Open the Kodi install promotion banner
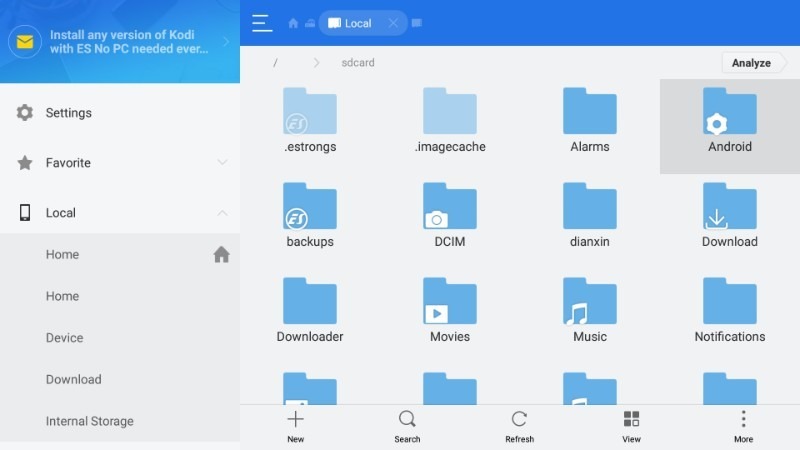Screen dimensions: 800x450 click(120, 42)
